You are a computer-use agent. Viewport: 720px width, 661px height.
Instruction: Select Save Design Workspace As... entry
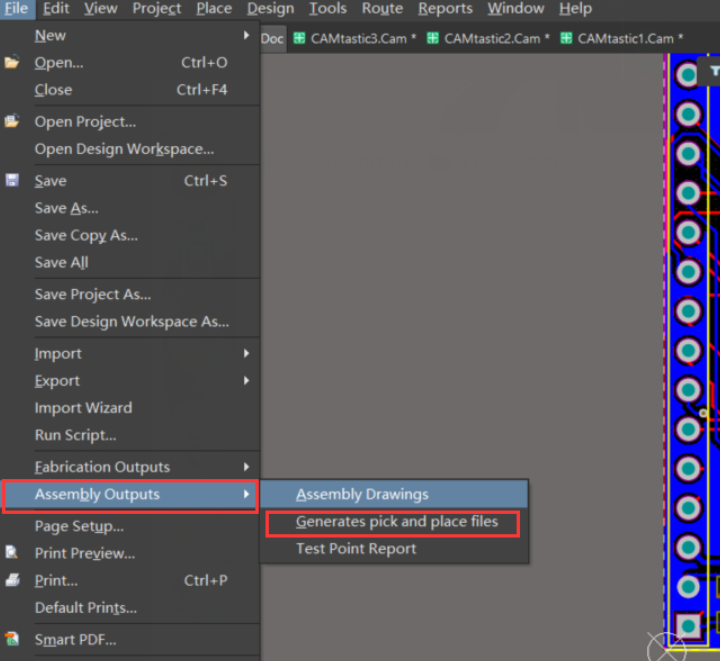click(x=130, y=321)
